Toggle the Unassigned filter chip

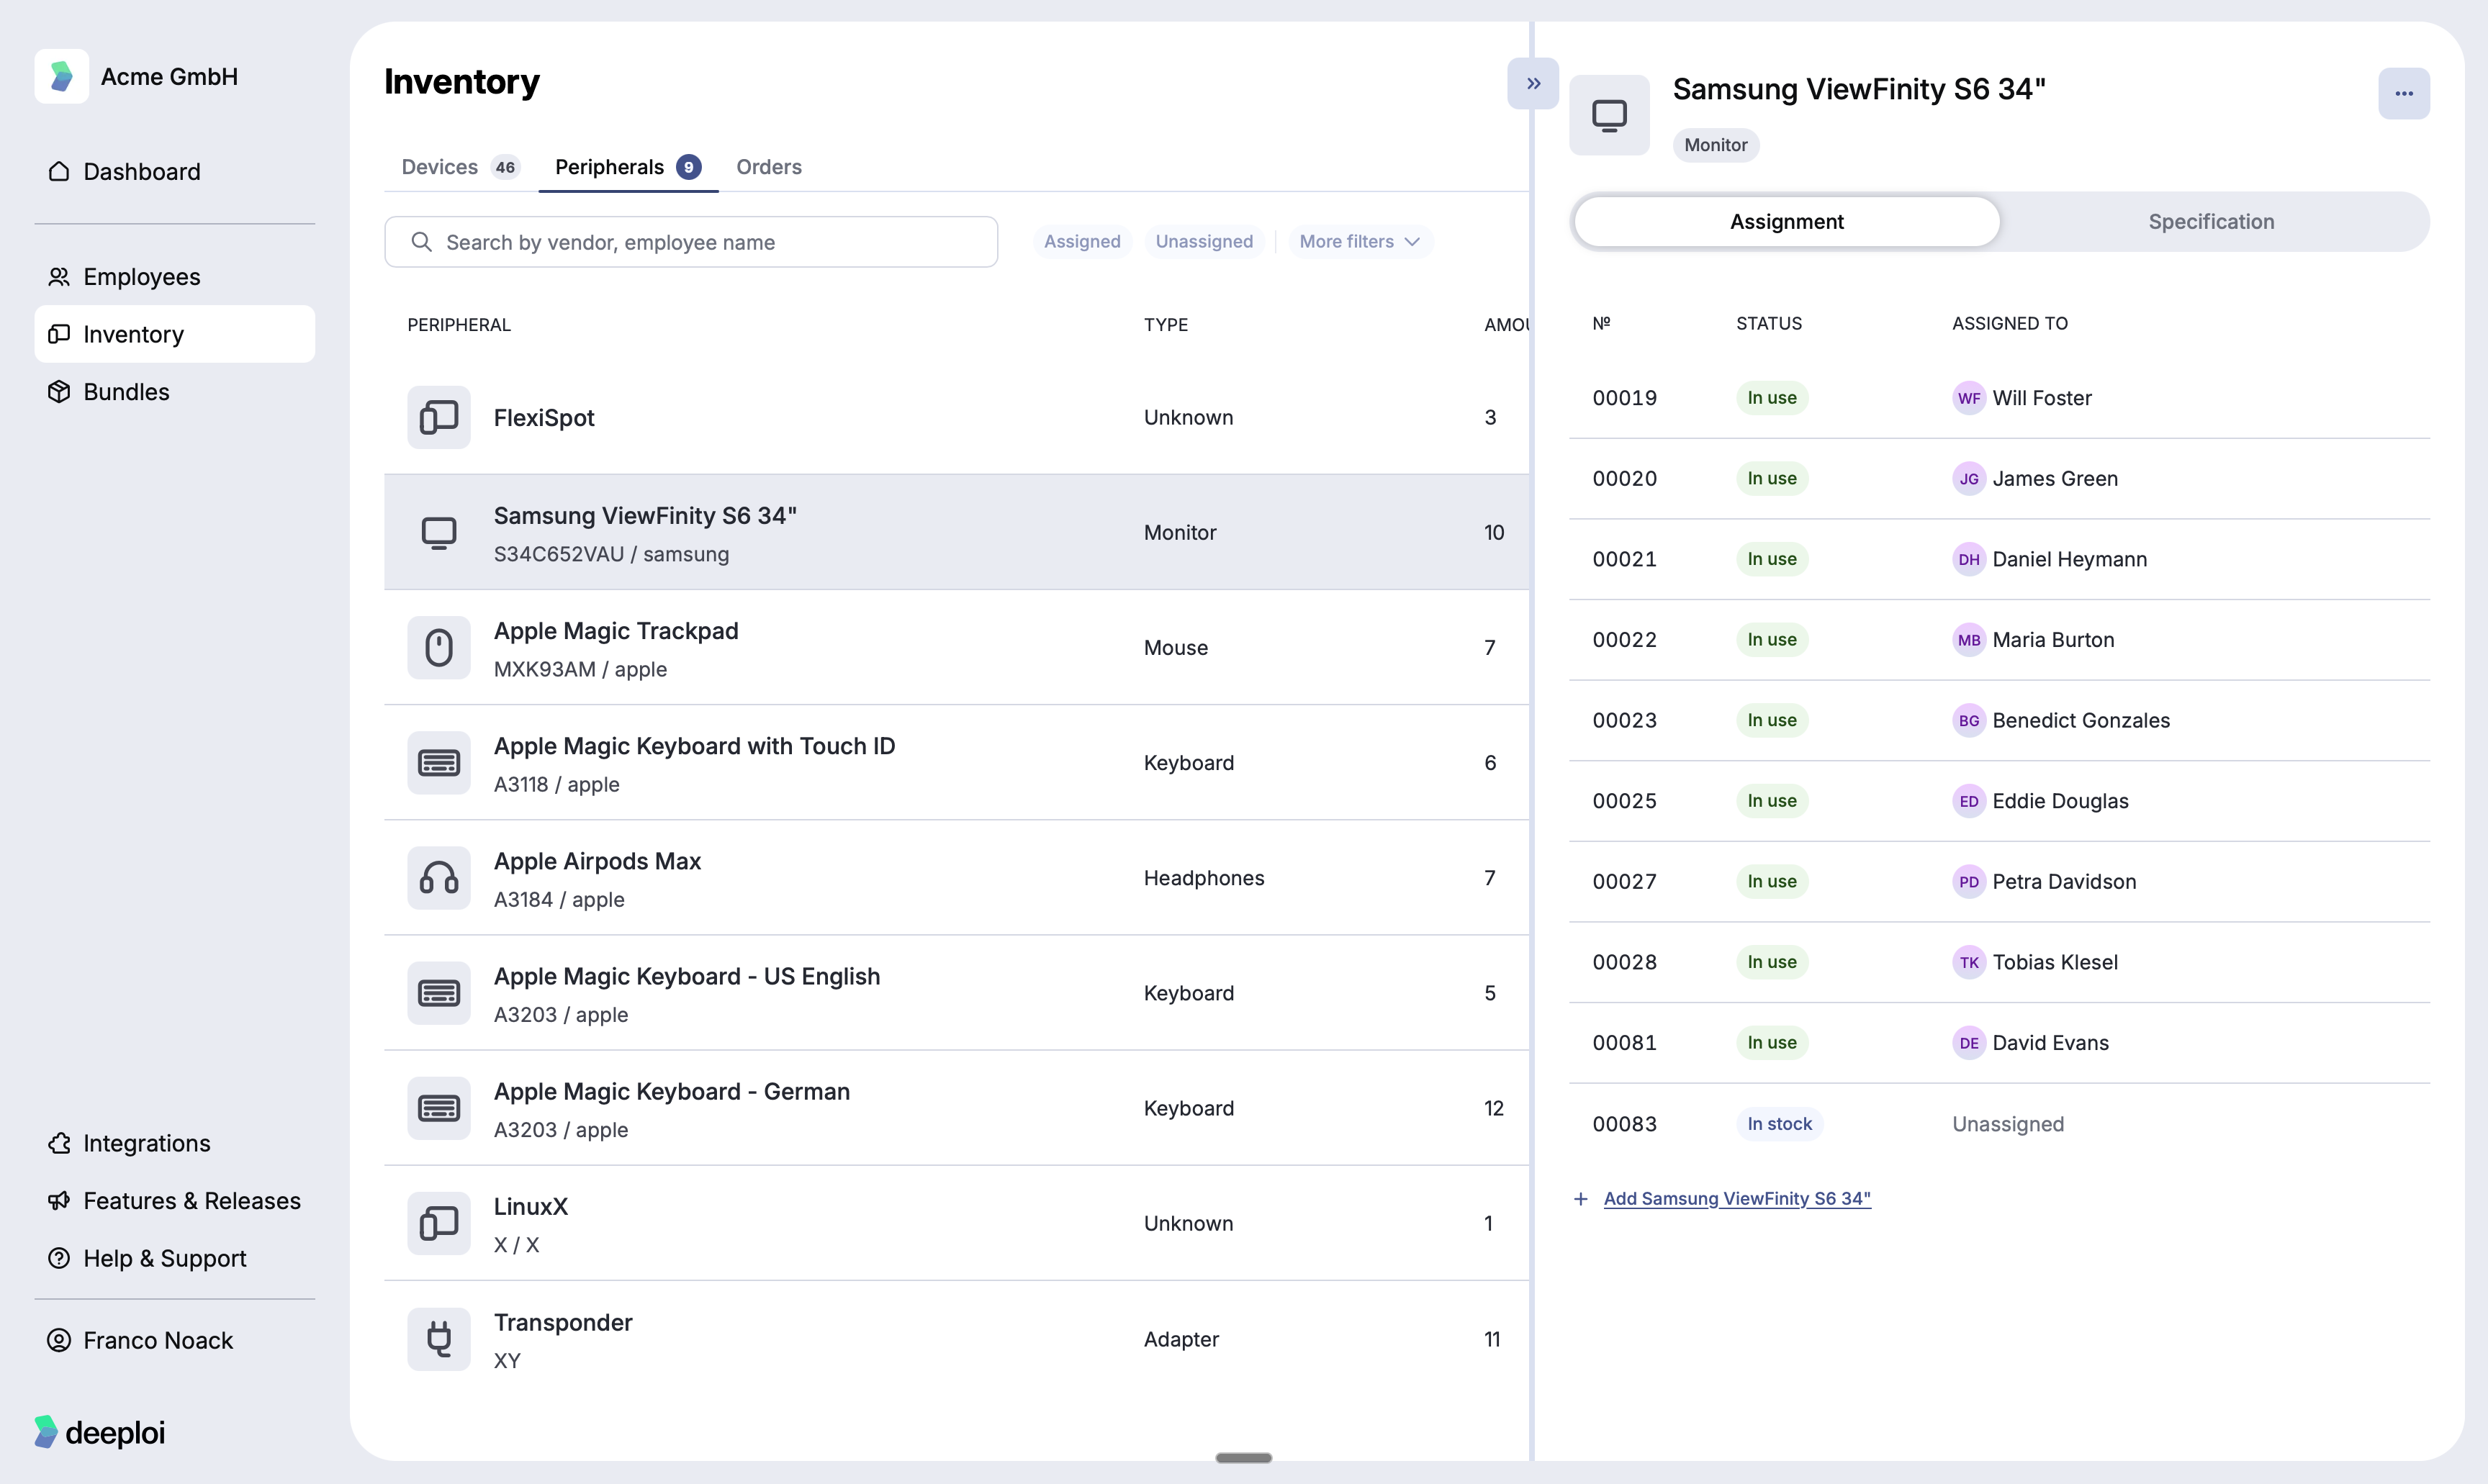click(1203, 242)
